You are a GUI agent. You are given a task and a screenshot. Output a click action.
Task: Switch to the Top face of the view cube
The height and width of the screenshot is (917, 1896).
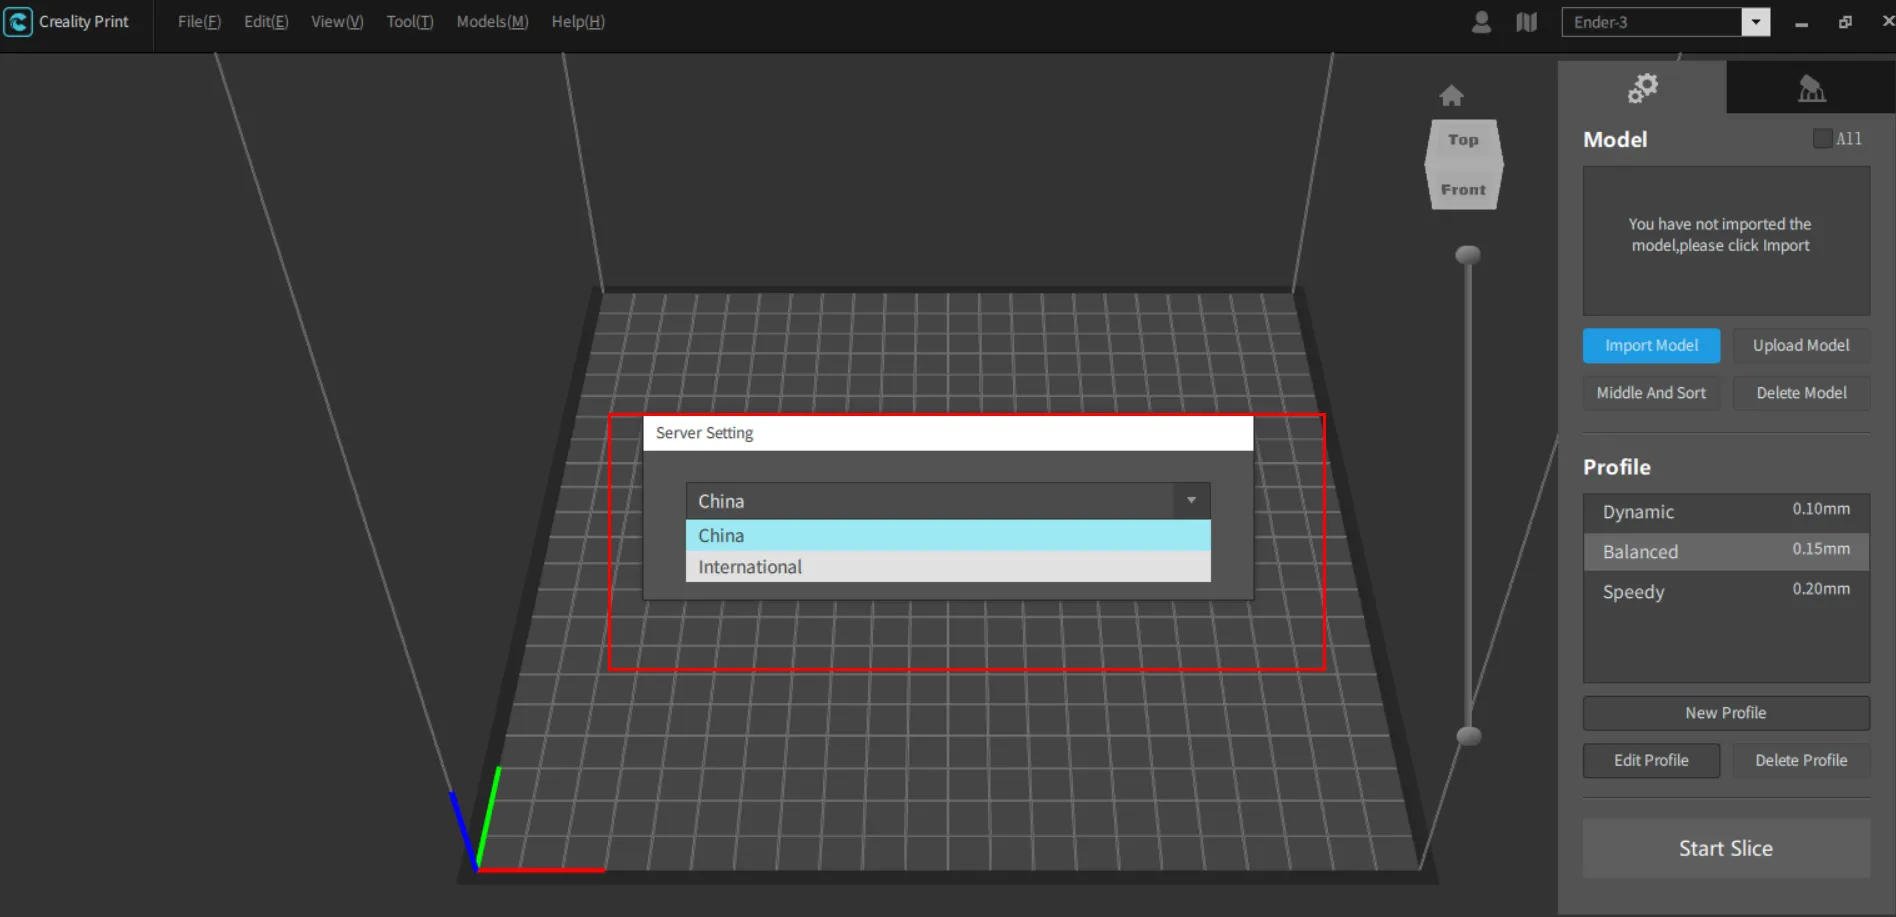tap(1463, 141)
